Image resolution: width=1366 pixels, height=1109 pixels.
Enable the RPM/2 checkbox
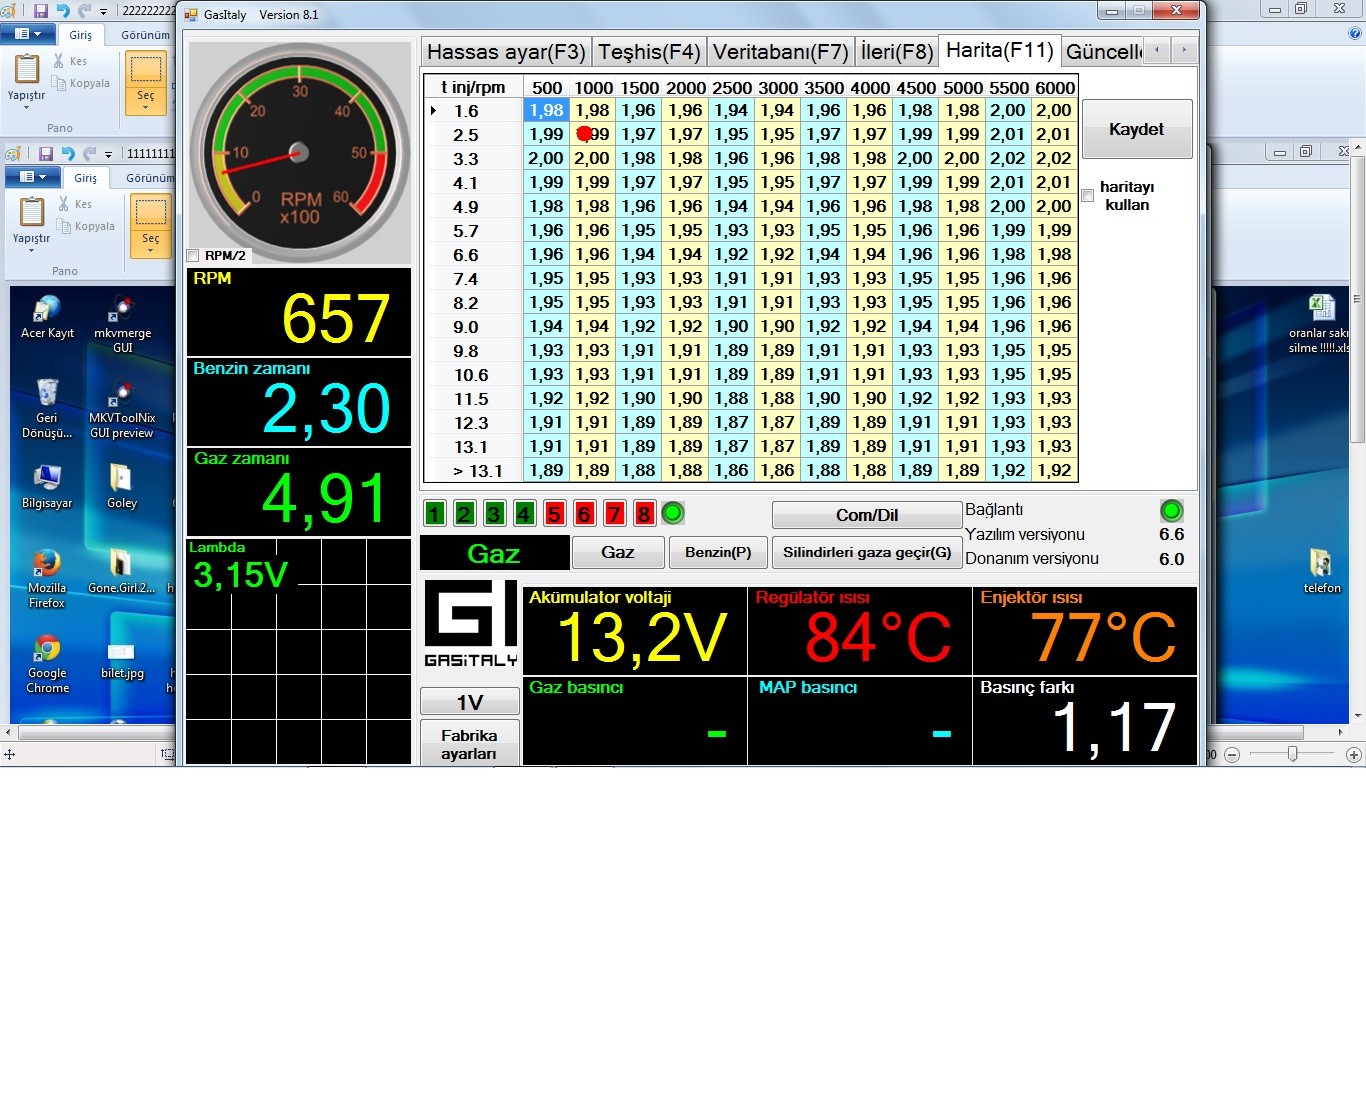point(193,256)
